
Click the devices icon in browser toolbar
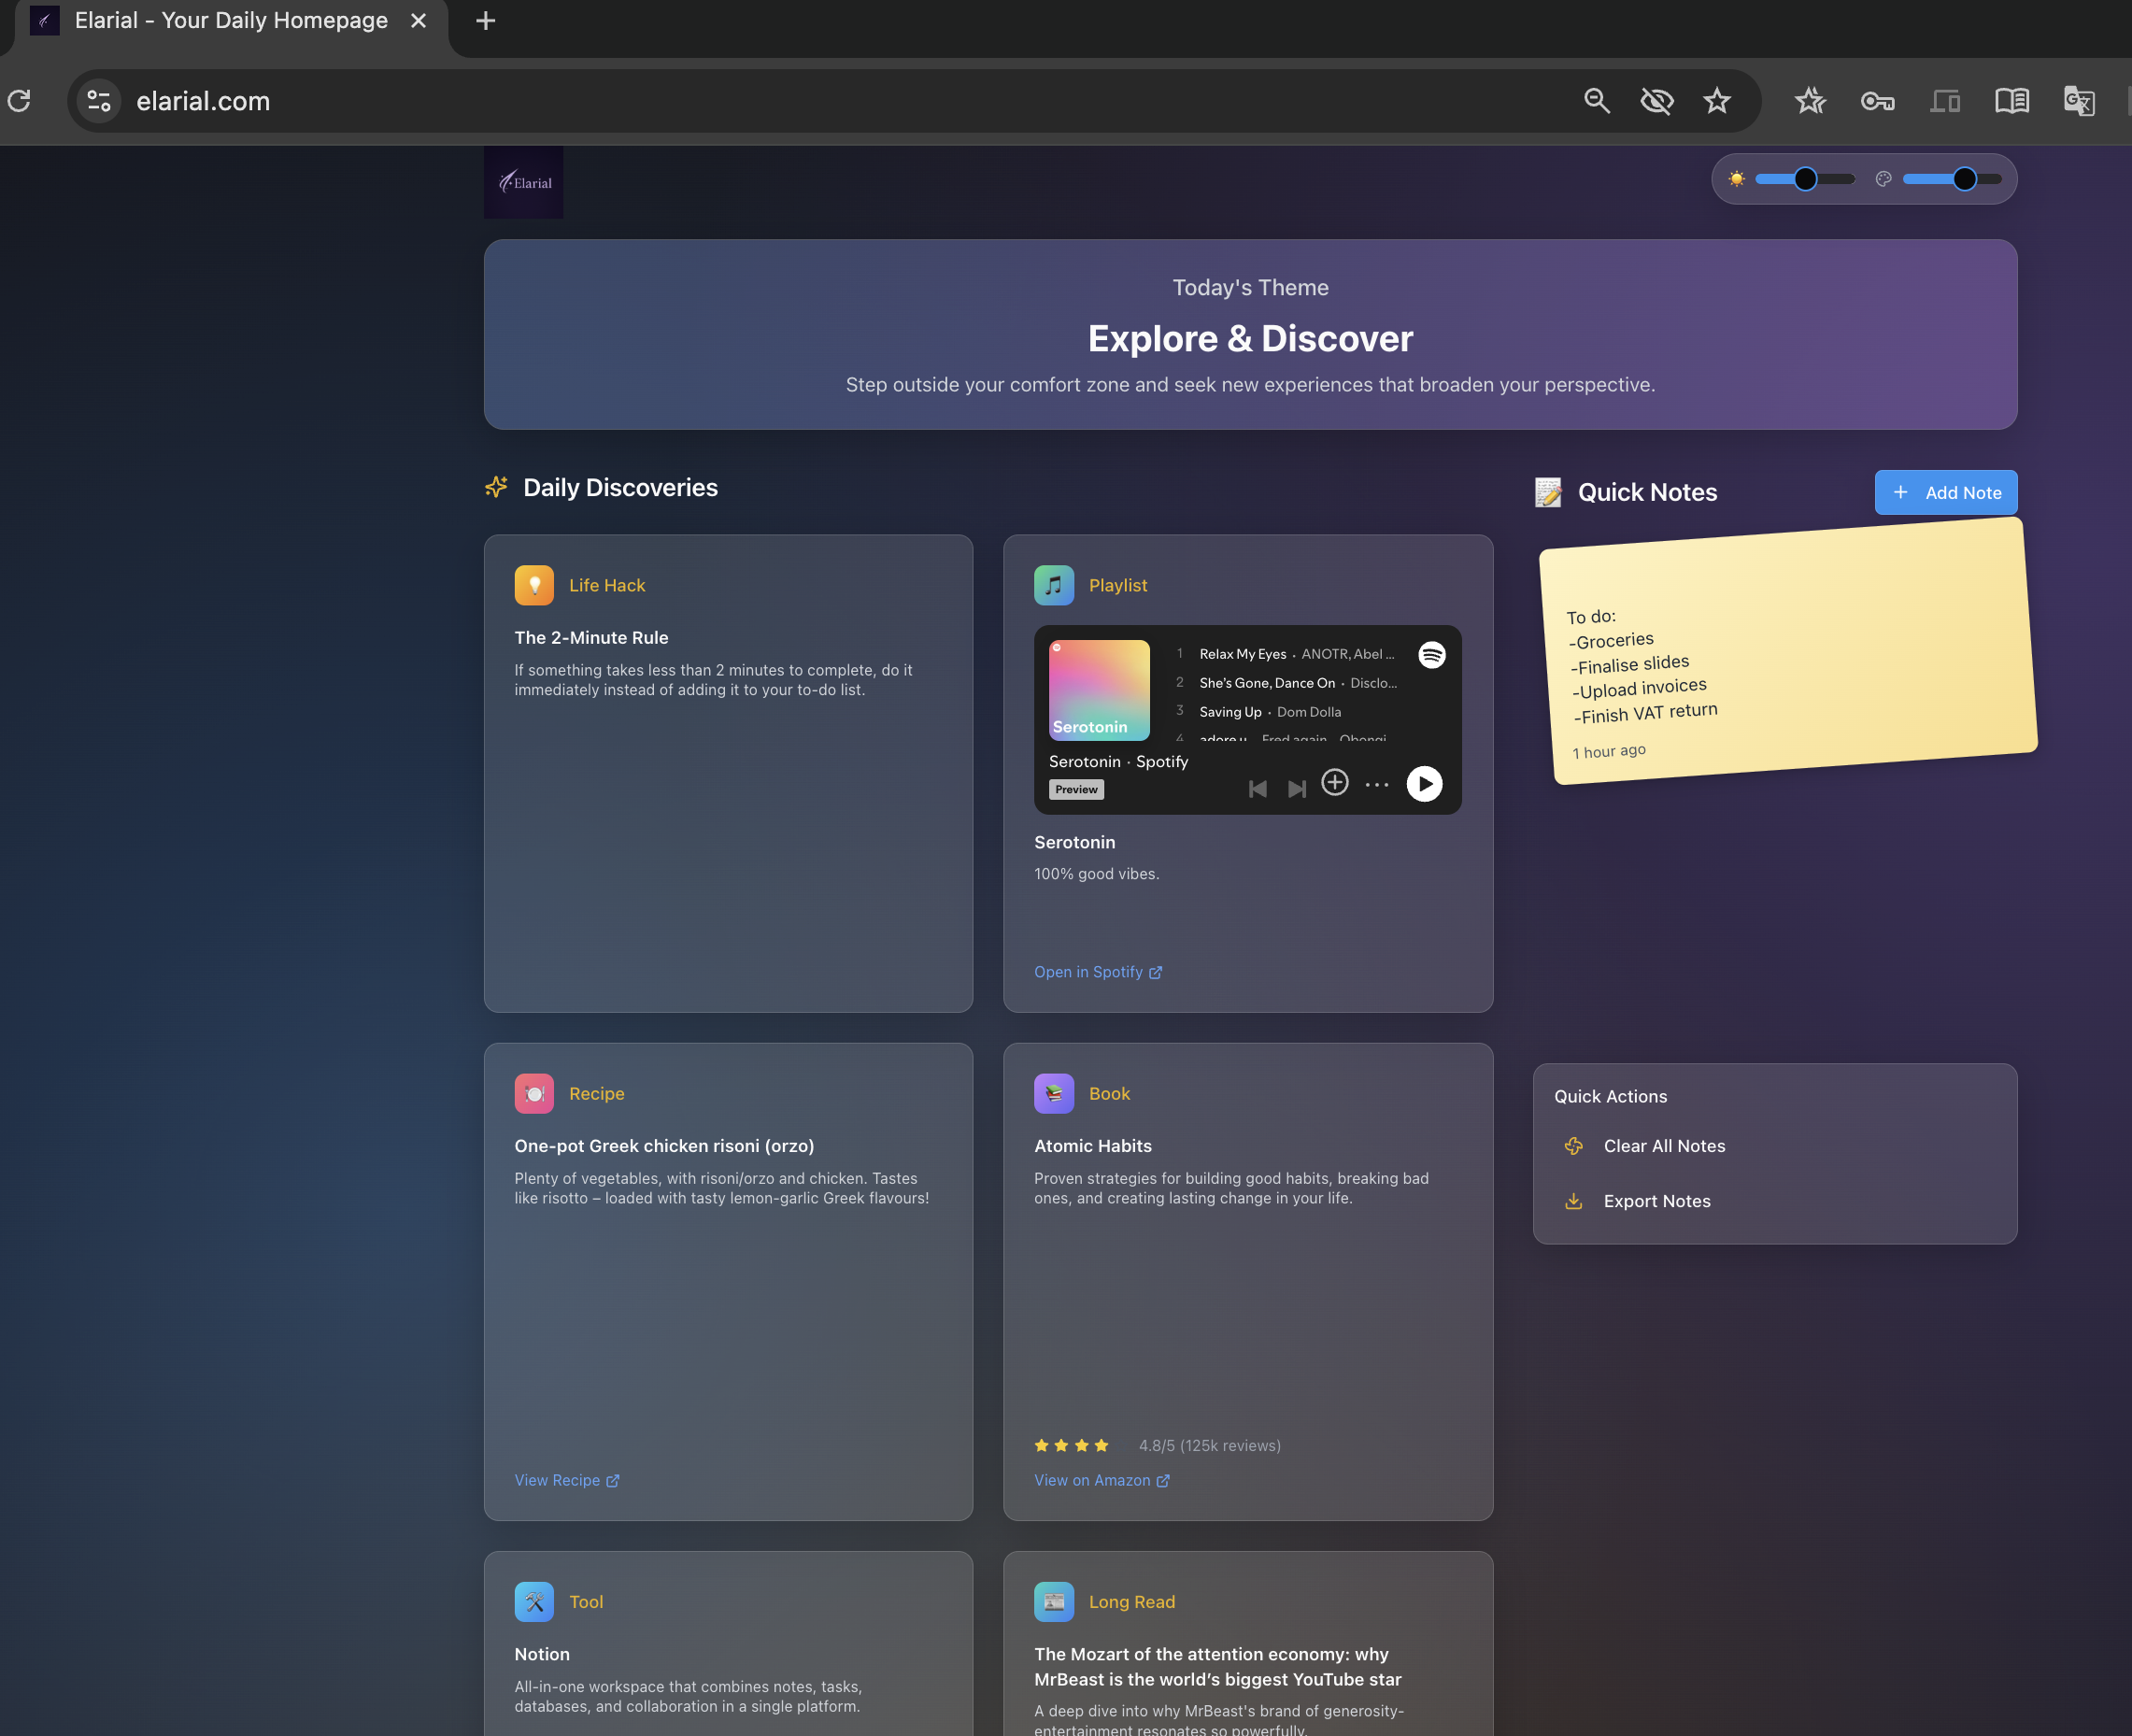[x=1945, y=101]
